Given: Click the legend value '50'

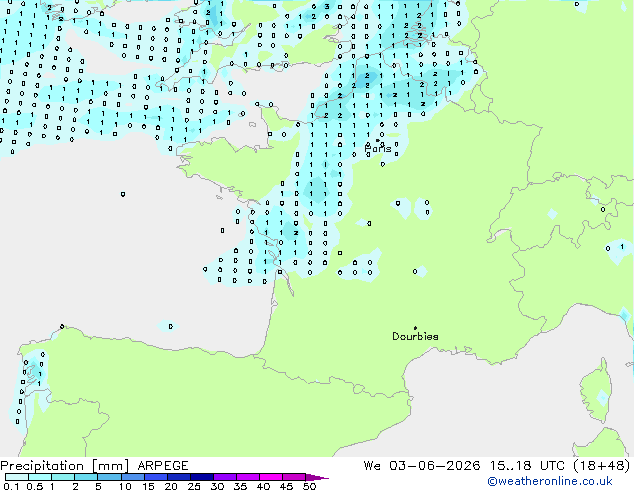Looking at the screenshot, I should click(x=309, y=486).
